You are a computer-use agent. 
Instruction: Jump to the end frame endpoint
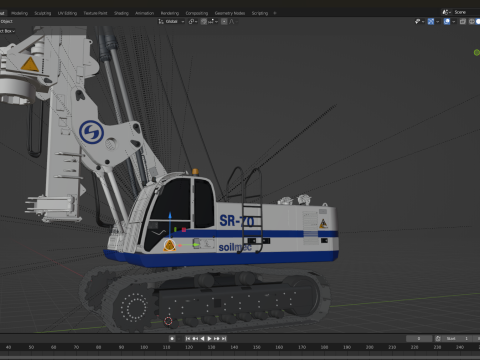tap(224, 339)
